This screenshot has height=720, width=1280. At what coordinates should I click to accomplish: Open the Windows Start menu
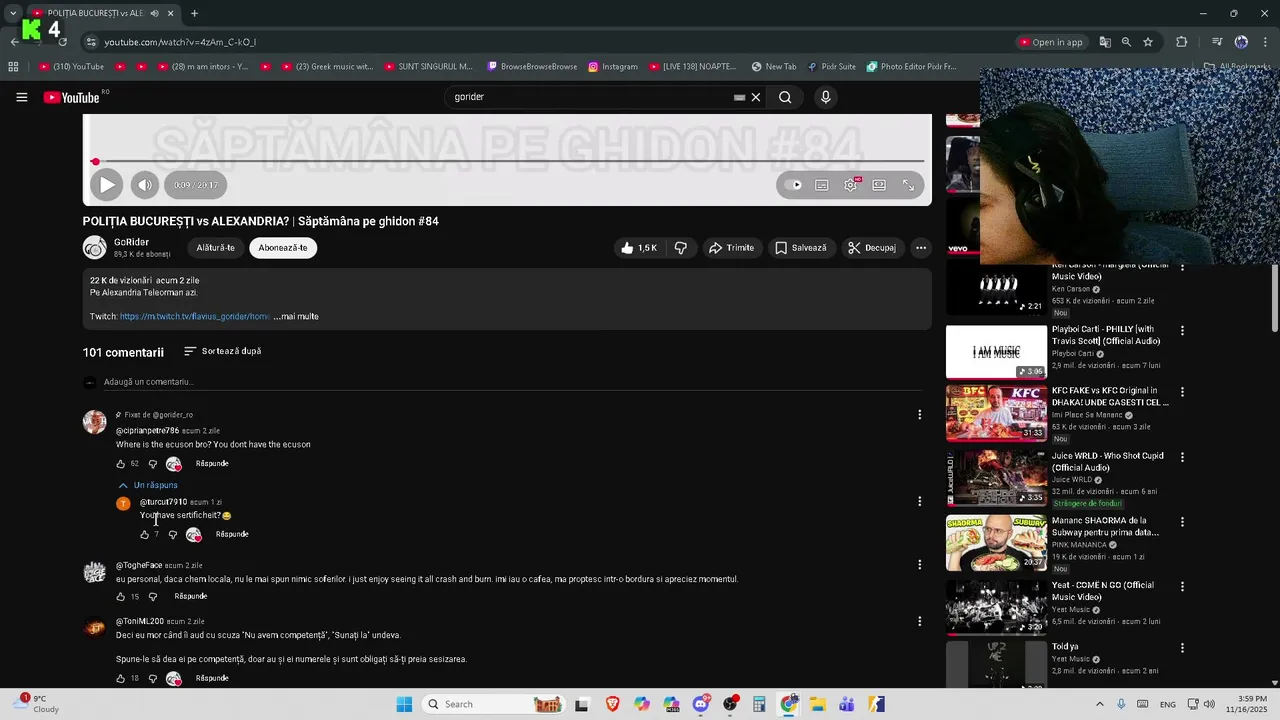pos(404,705)
